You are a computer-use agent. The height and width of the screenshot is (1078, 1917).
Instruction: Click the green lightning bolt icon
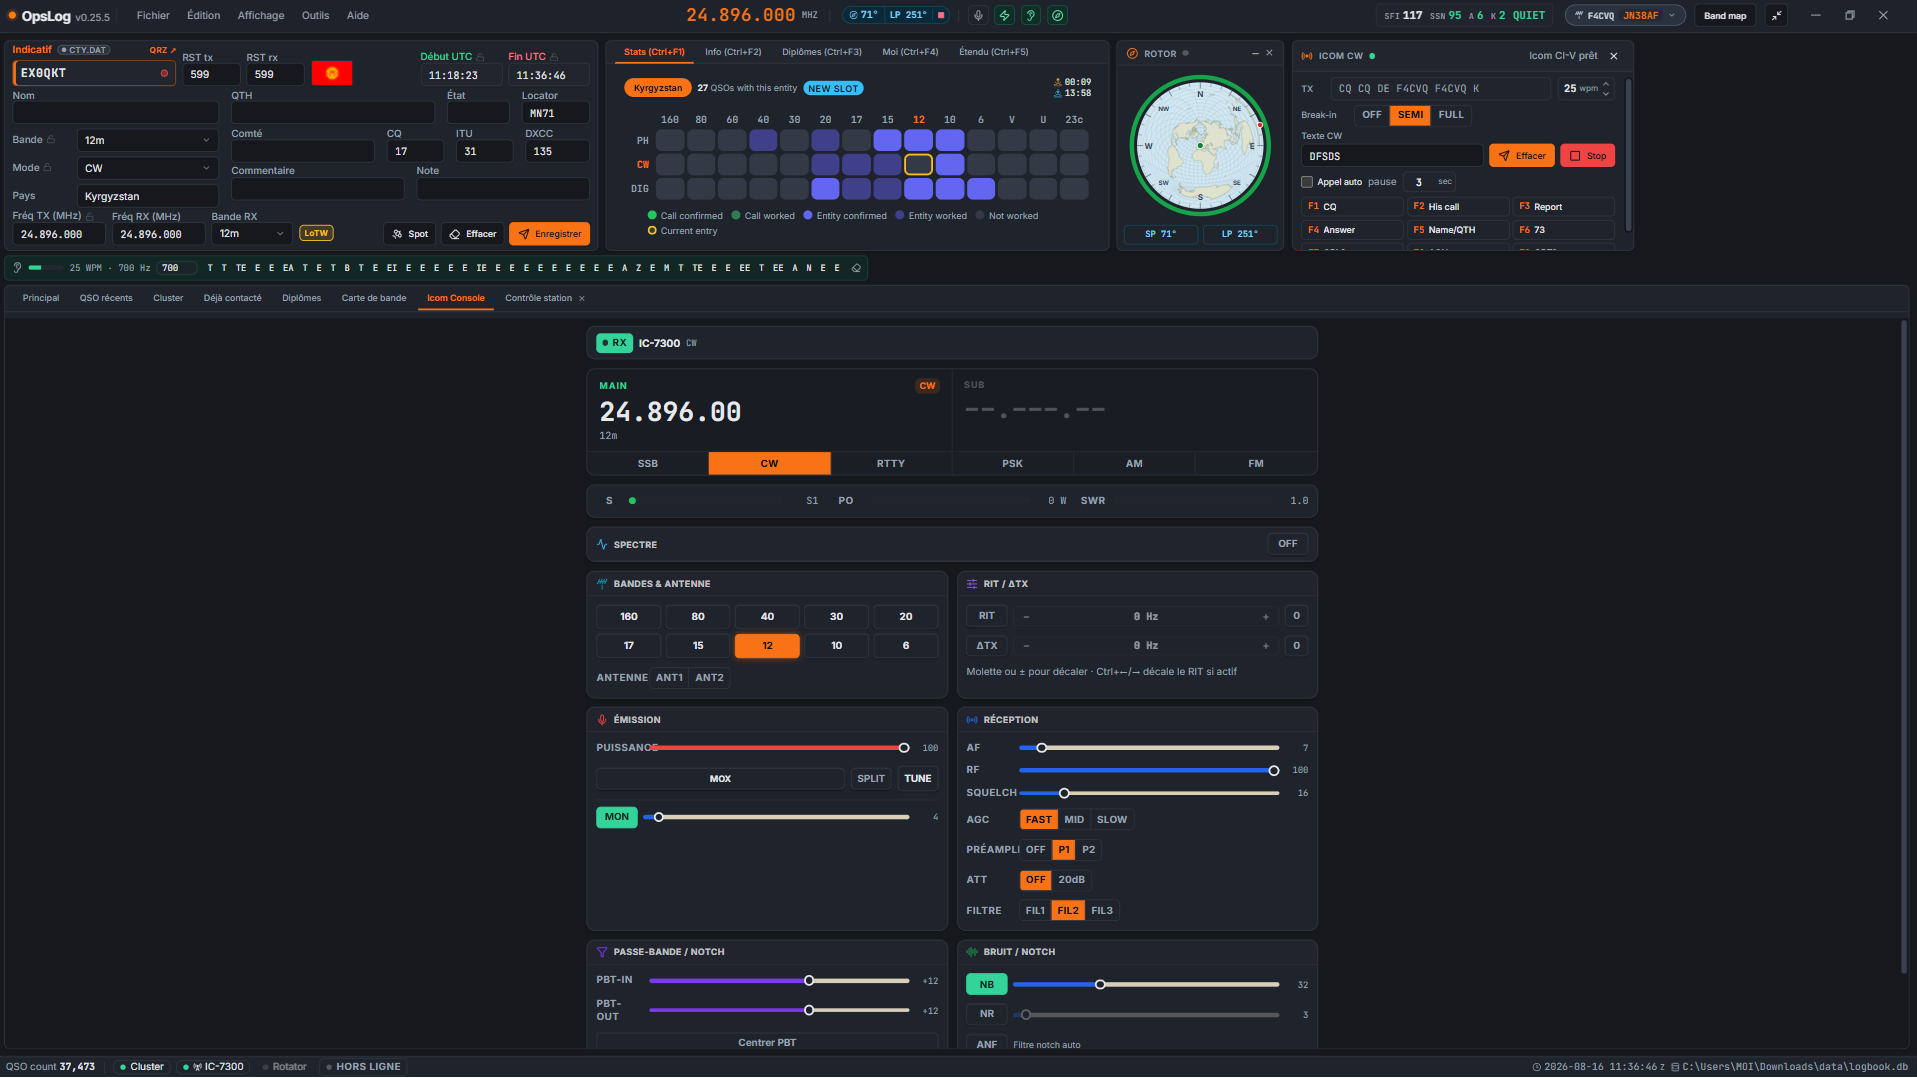1004,15
